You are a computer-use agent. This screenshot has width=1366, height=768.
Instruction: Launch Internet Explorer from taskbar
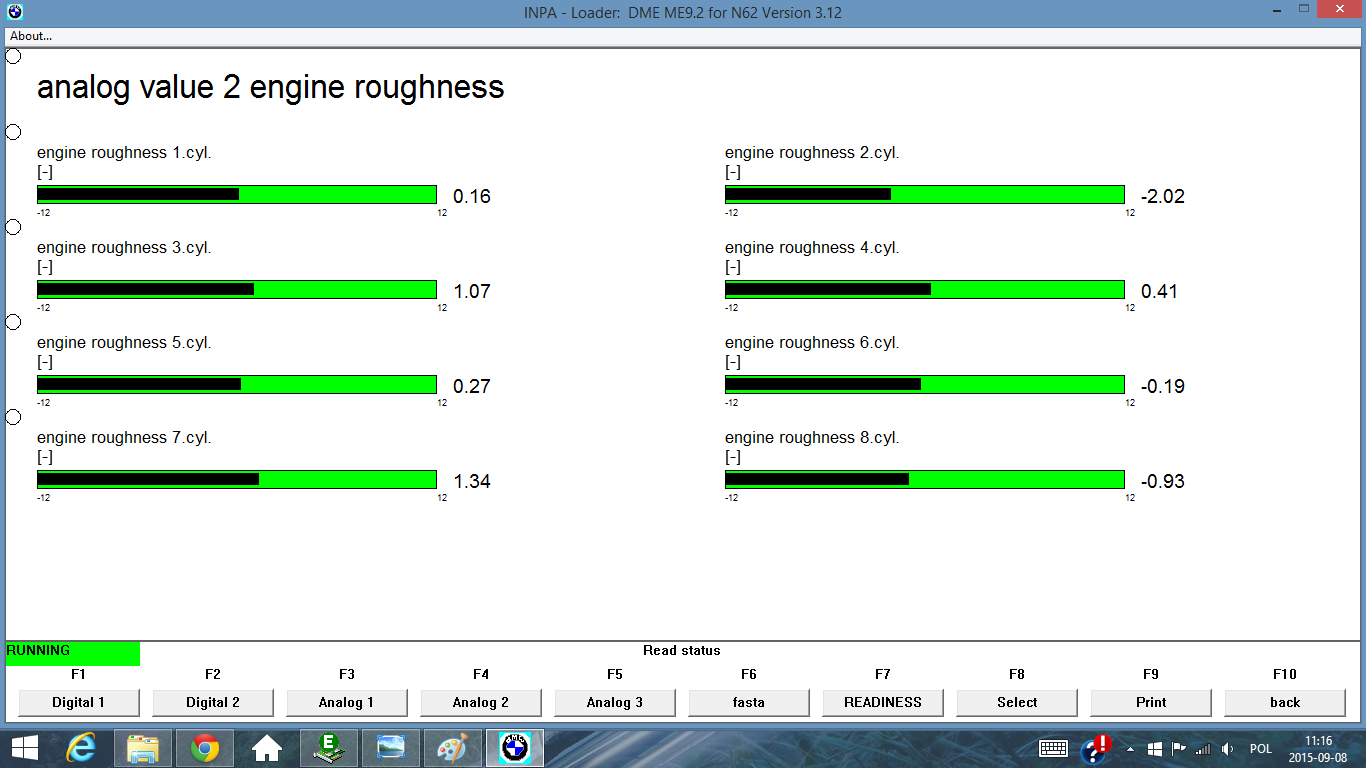click(81, 747)
